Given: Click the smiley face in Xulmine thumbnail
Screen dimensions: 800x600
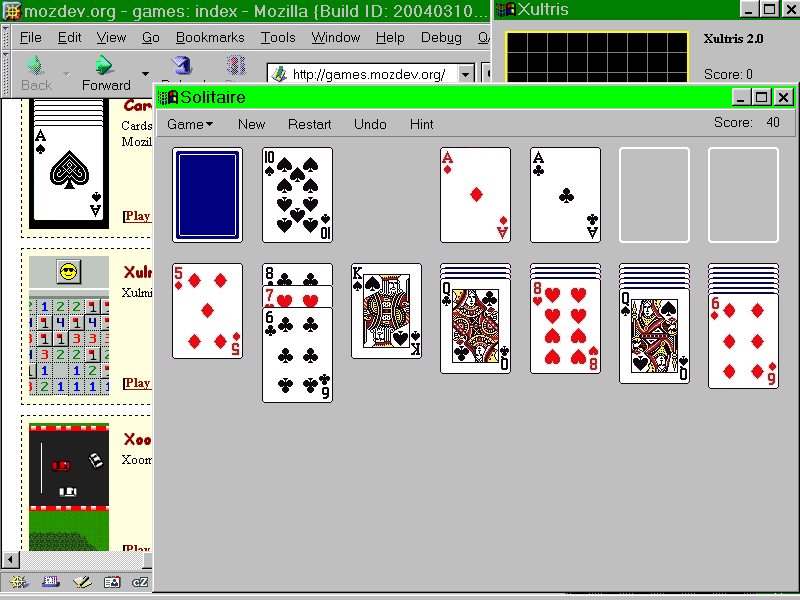Looking at the screenshot, I should 68,271.
